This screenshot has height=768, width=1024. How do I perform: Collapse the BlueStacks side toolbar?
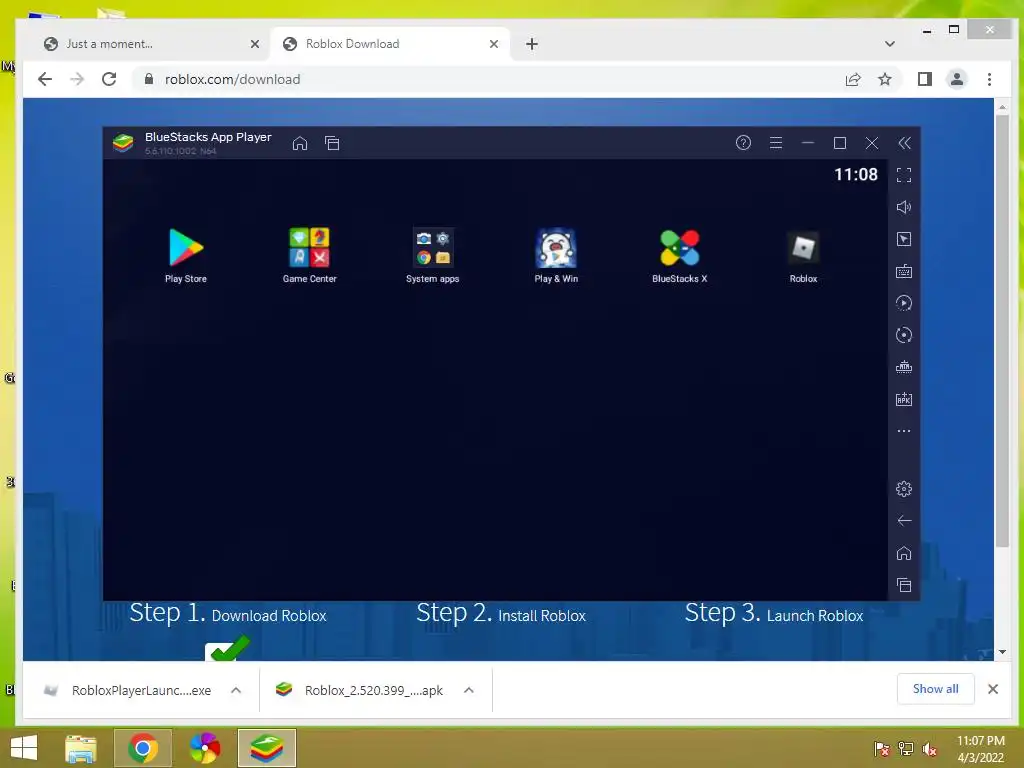point(904,143)
